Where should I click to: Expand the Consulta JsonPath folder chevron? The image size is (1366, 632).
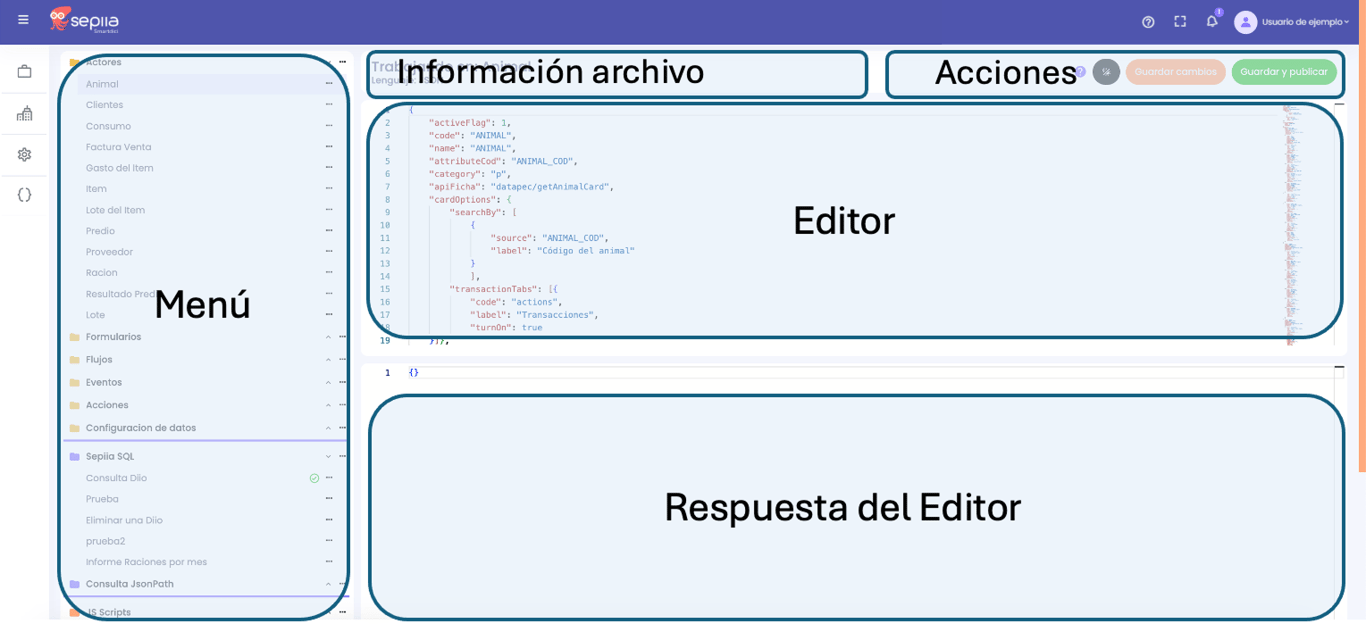coord(328,584)
